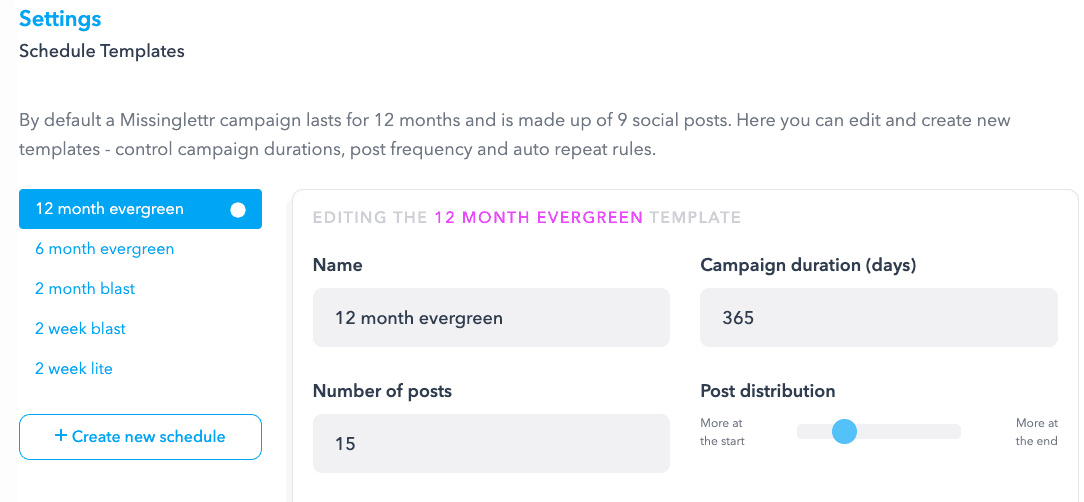The width and height of the screenshot is (1084, 502).
Task: Click the pink 12 MONTH EVERGREEN header text
Action: (x=539, y=218)
